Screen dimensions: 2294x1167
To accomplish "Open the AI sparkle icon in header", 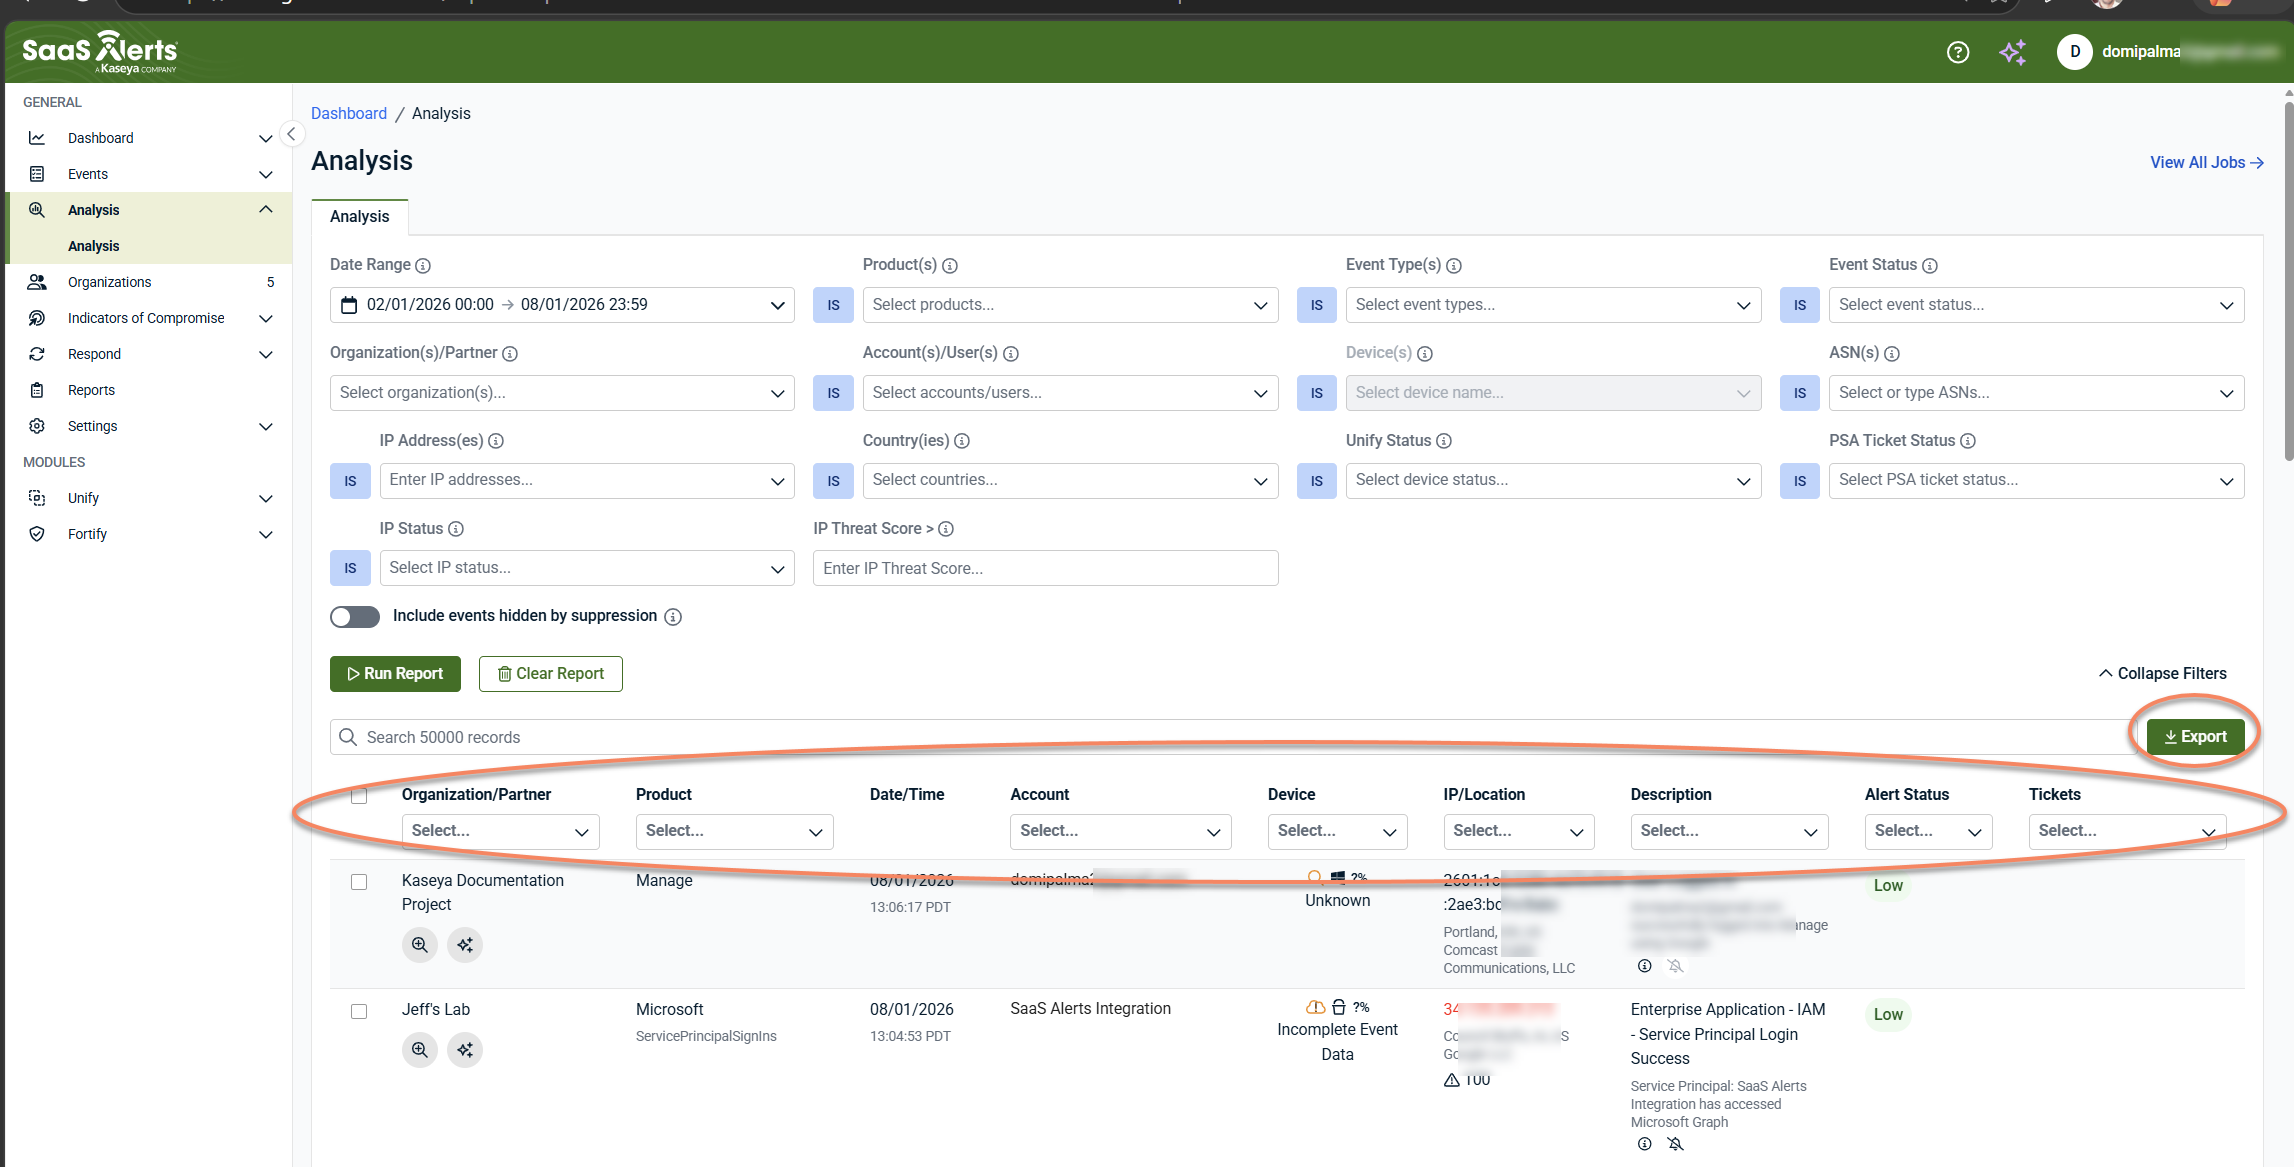I will pos(2012,52).
